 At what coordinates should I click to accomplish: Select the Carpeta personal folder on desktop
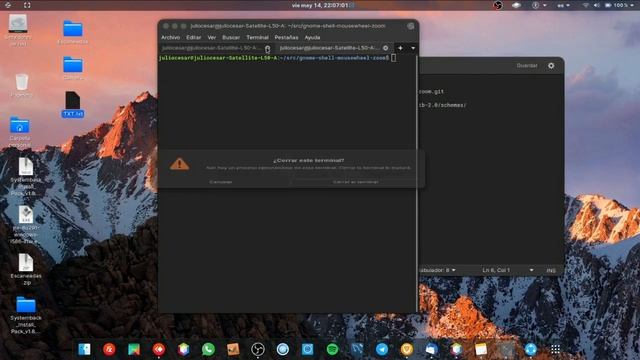tap(20, 132)
